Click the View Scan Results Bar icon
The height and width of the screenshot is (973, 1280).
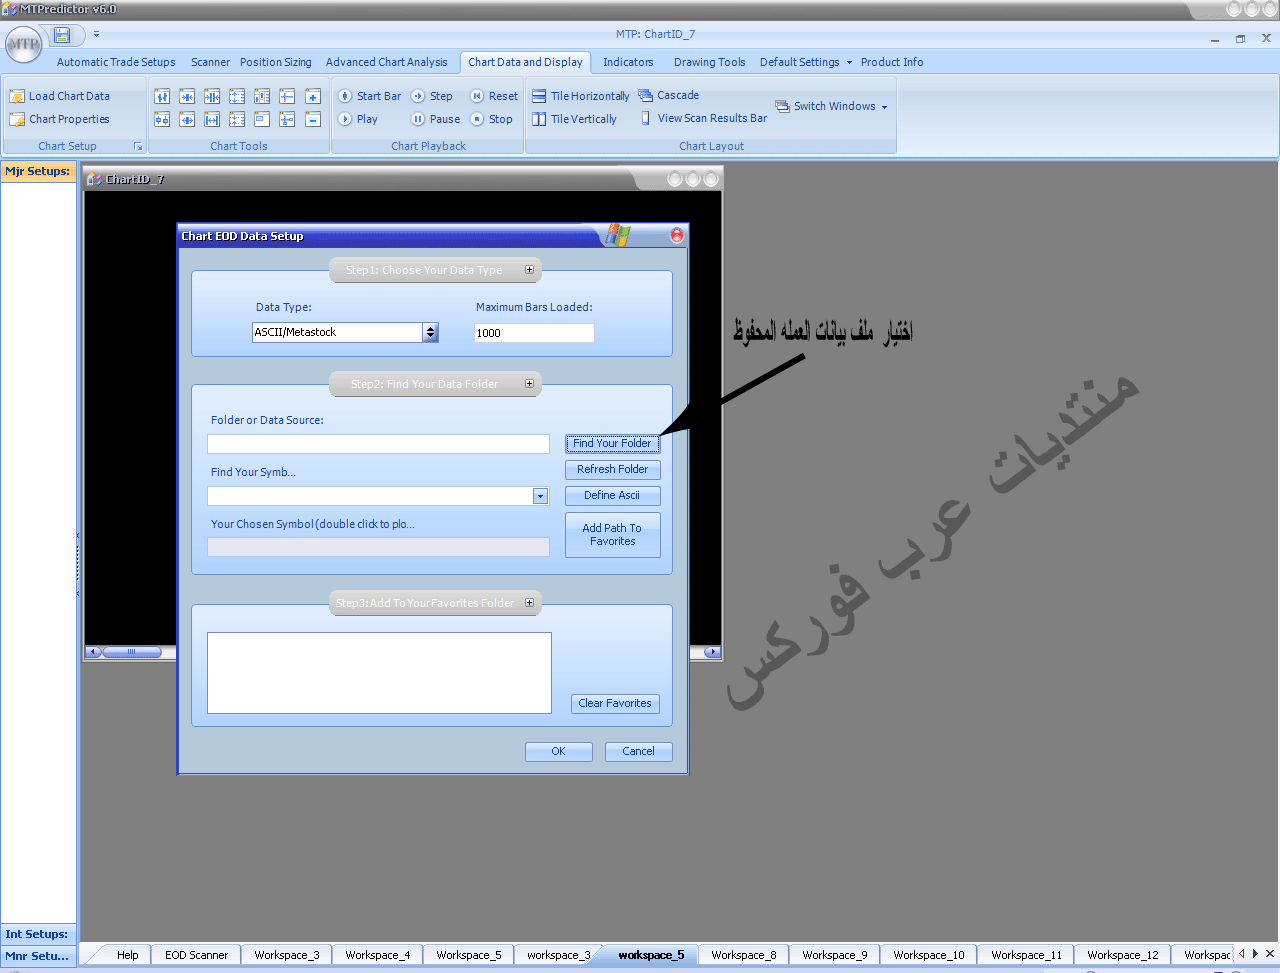[646, 118]
